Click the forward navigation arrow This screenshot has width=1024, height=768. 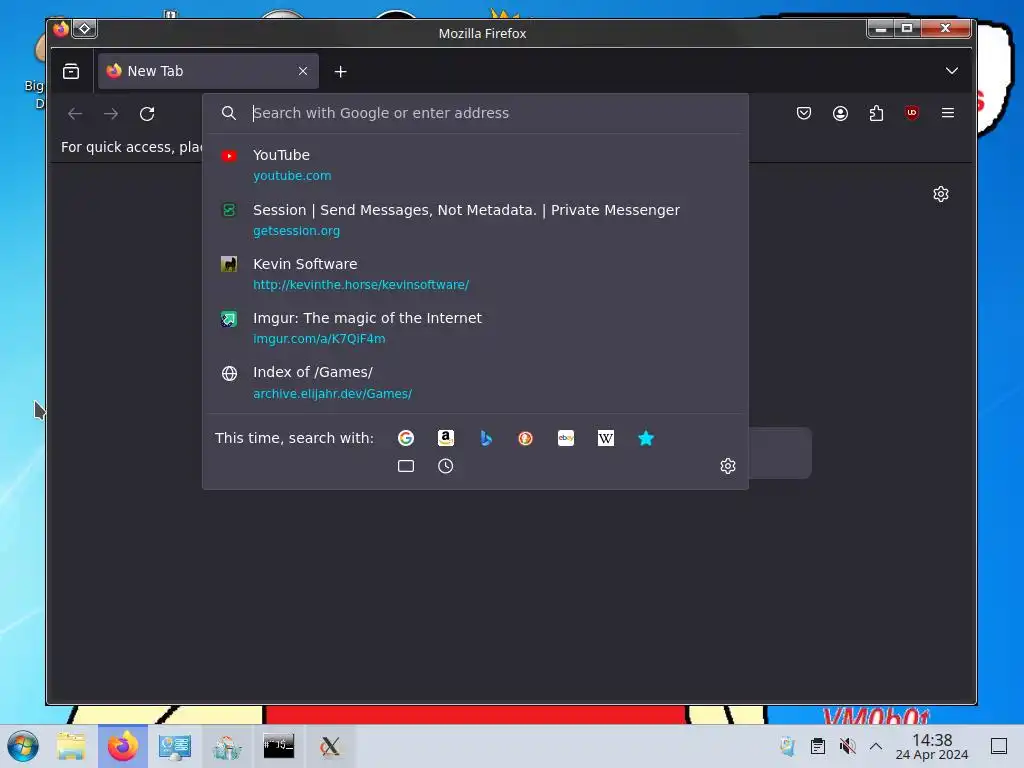point(111,114)
